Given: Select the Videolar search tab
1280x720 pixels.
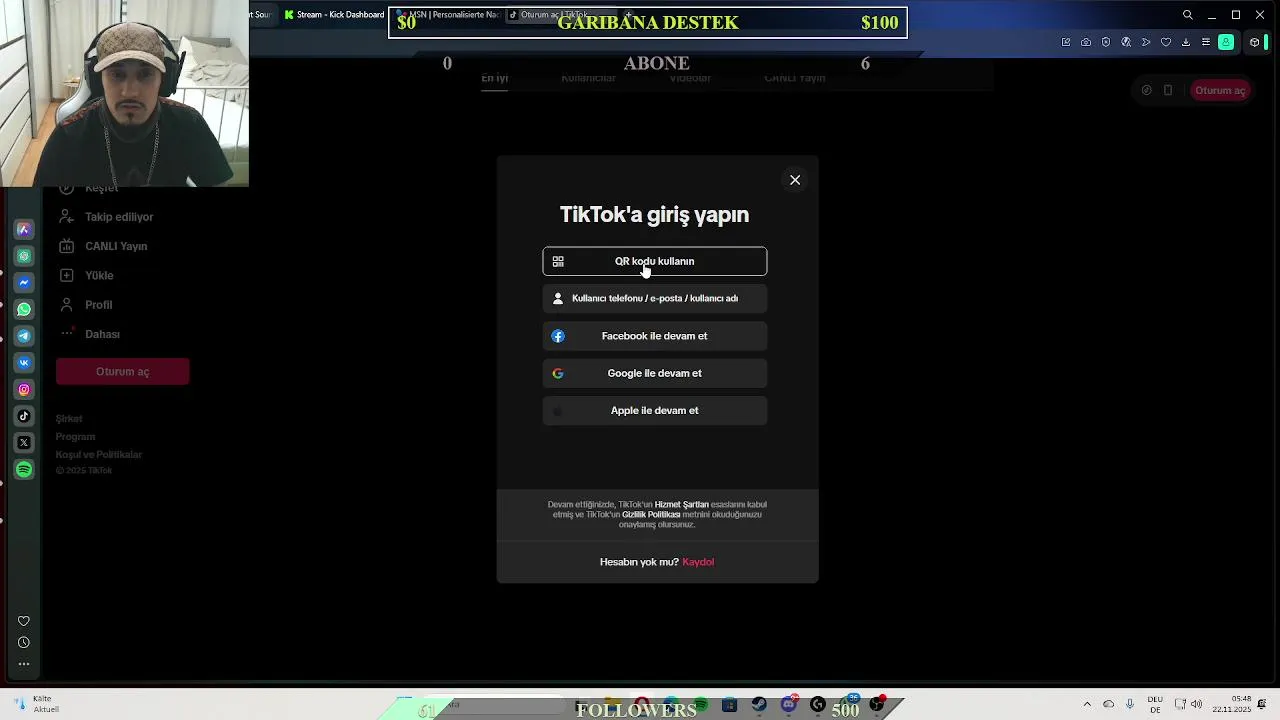Looking at the screenshot, I should 690,78.
